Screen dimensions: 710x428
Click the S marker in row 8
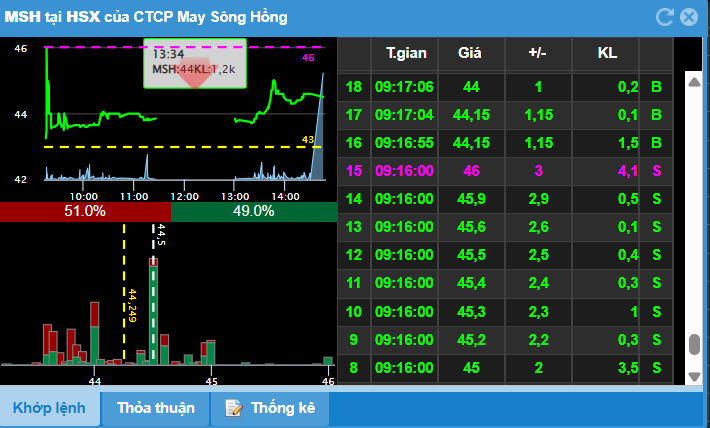pos(657,368)
